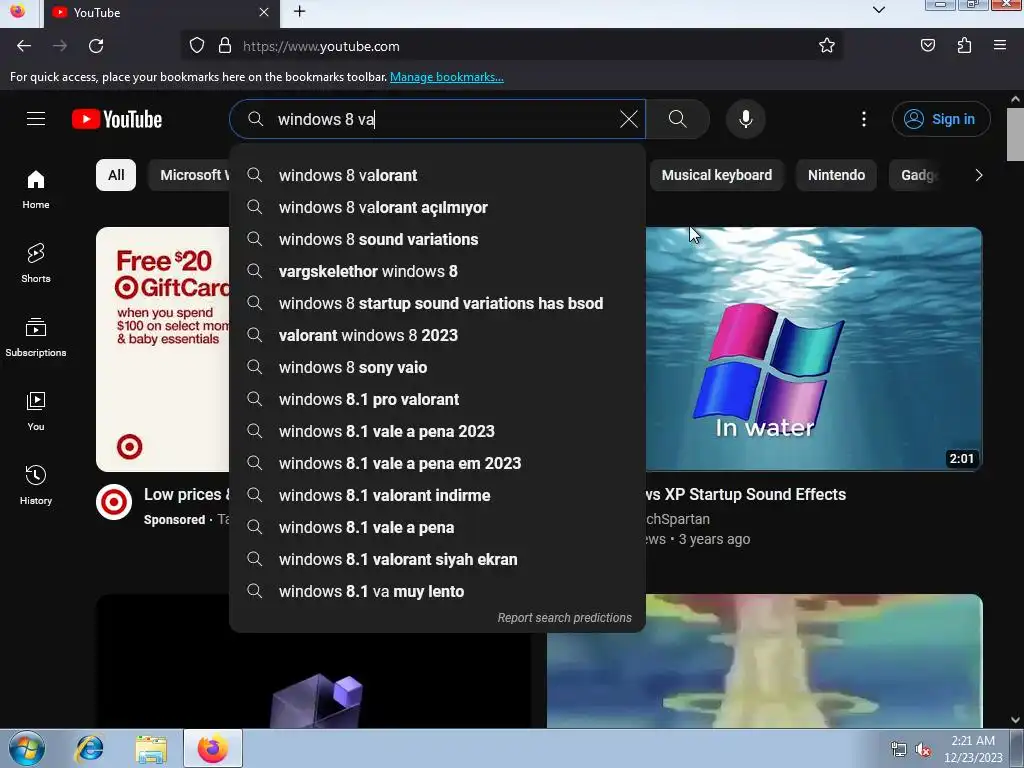1024x768 pixels.
Task: Reload the page in Firefox
Action: point(96,46)
